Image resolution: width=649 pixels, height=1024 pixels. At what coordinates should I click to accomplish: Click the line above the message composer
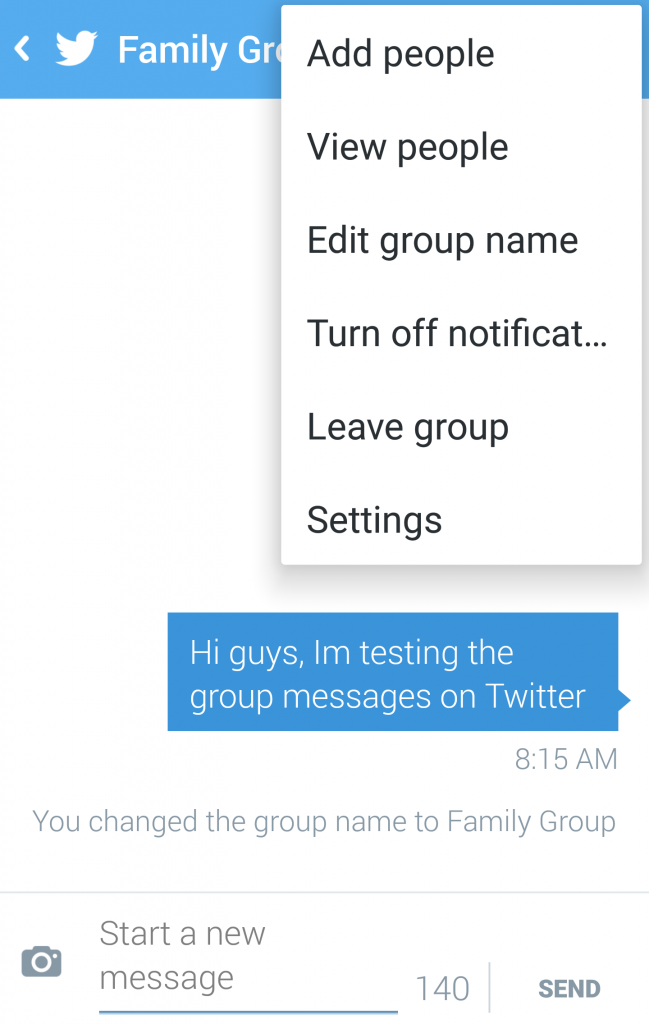pos(324,892)
